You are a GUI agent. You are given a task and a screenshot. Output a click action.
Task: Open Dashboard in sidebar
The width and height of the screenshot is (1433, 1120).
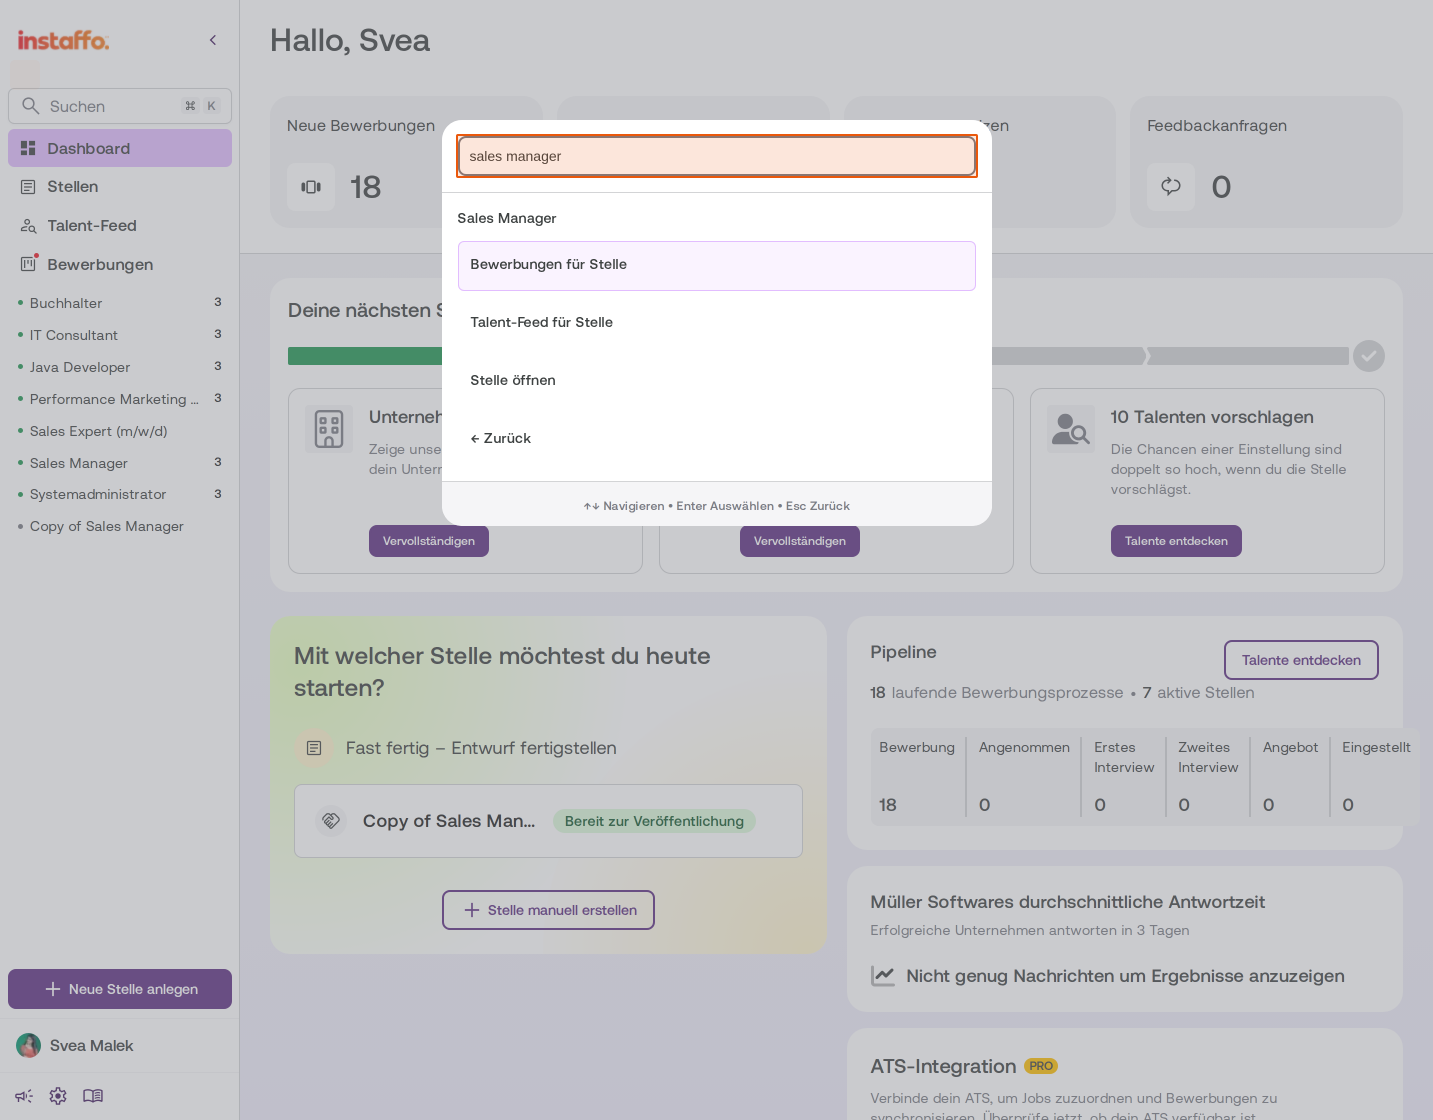(120, 148)
